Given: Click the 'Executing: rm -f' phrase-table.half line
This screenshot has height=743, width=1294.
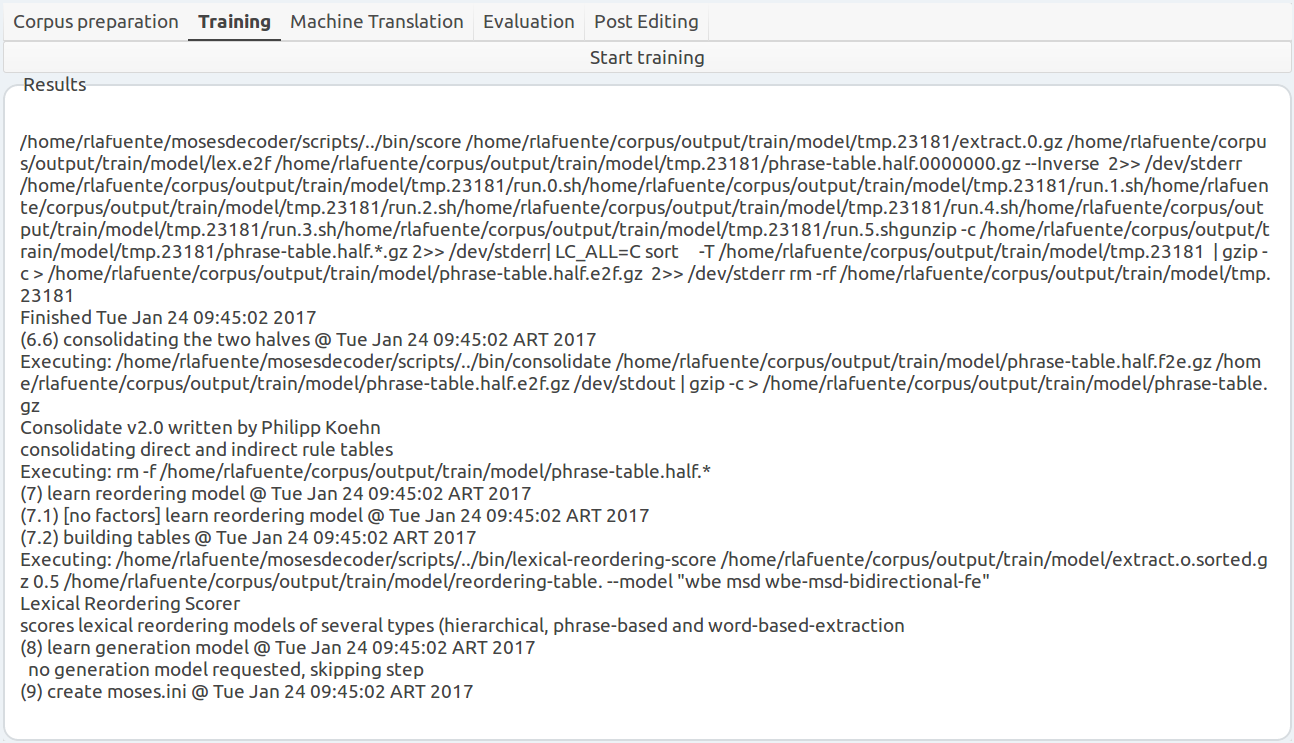Looking at the screenshot, I should [x=365, y=472].
